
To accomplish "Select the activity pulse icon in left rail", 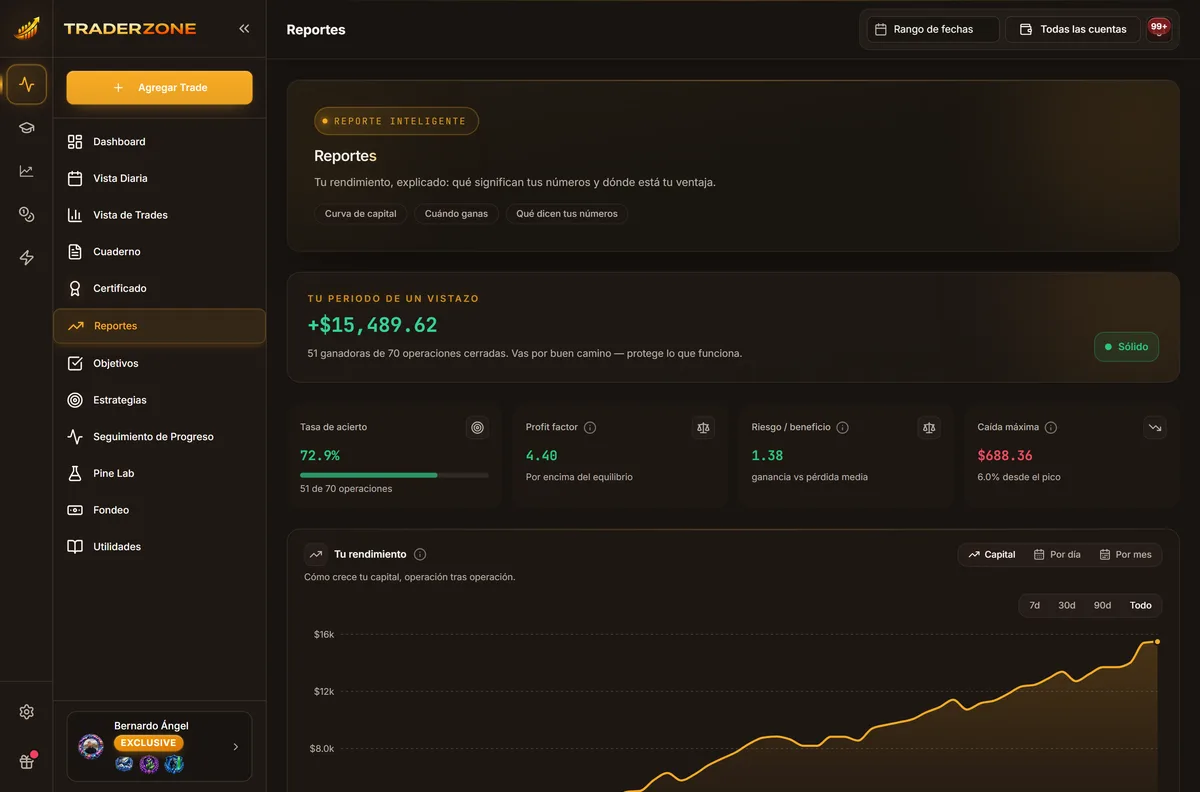I will point(27,85).
